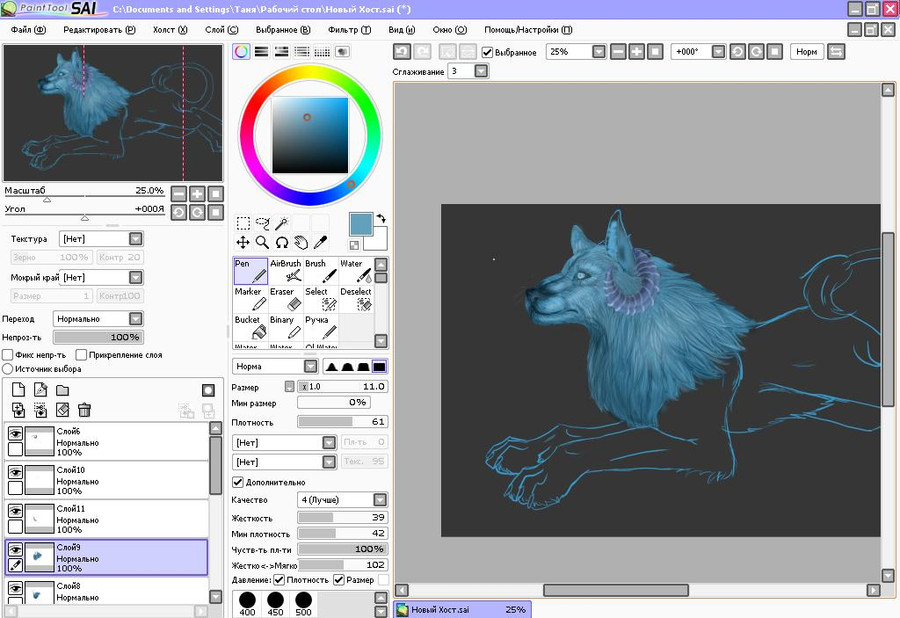Open the Файл menu
Viewport: 900px width, 618px height.
pyautogui.click(x=28, y=30)
